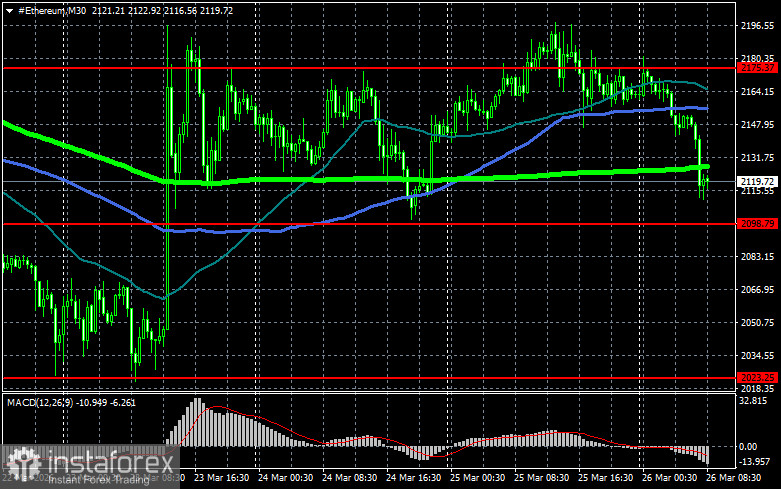Click the red 2023.25 support price label
The image size is (781, 489).
[758, 377]
